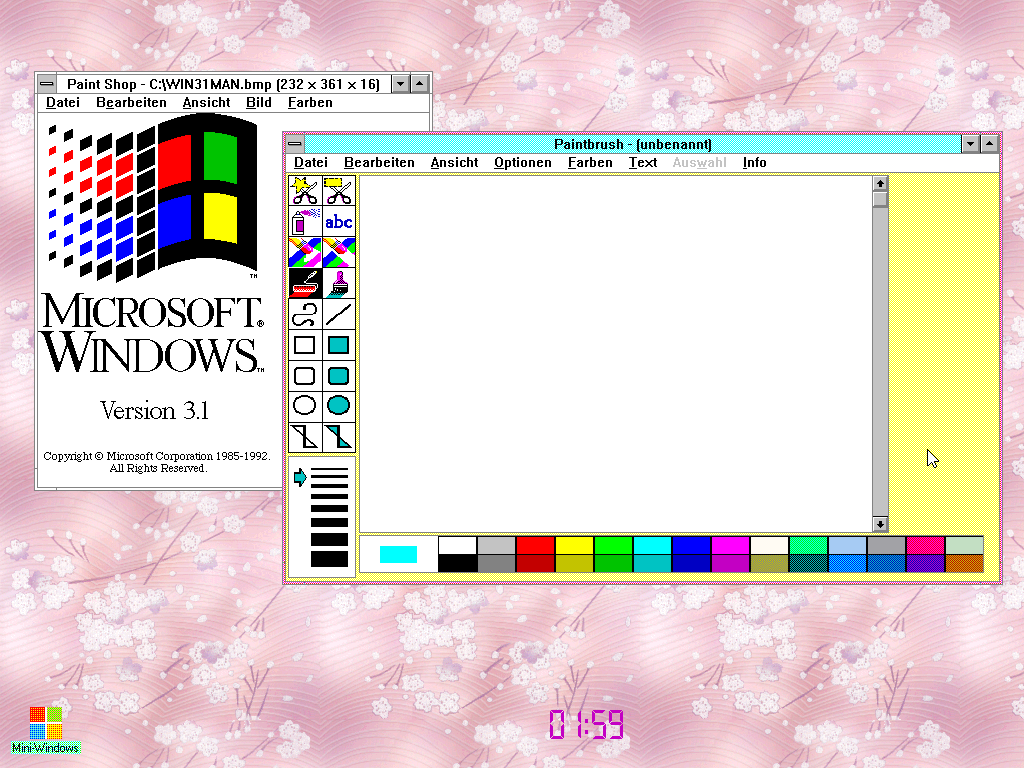This screenshot has height=768, width=1024.
Task: Click the Mini-Windows desktop icon
Action: [46, 730]
